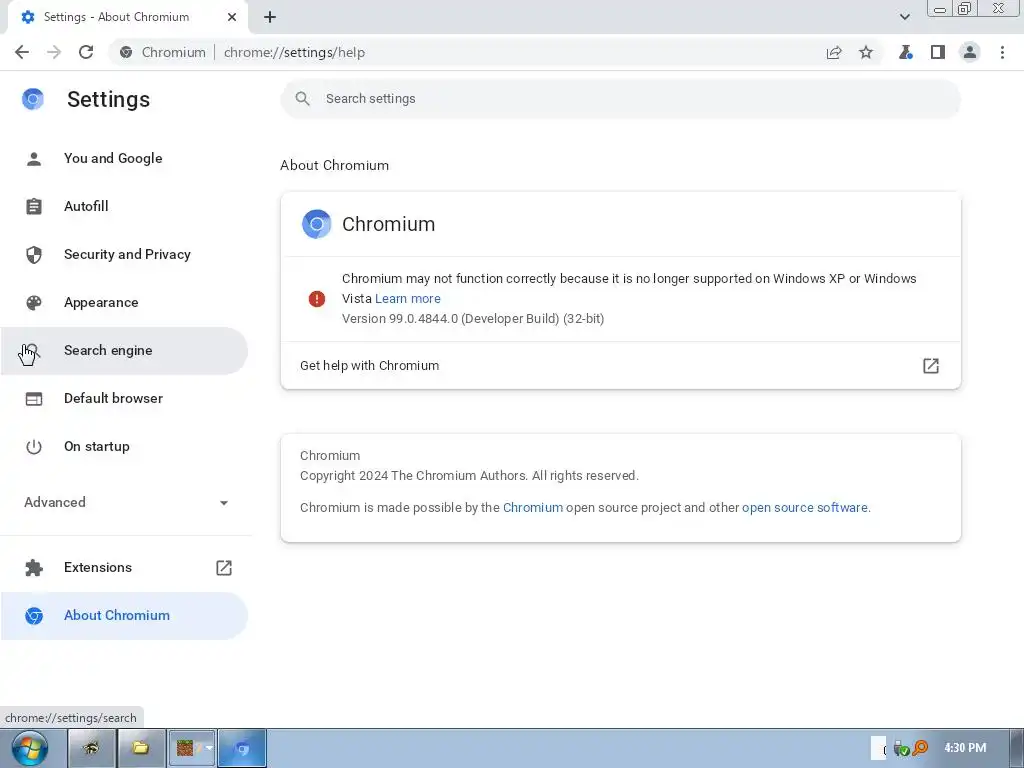Click the shield icon beside Security and Privacy

[x=34, y=255]
